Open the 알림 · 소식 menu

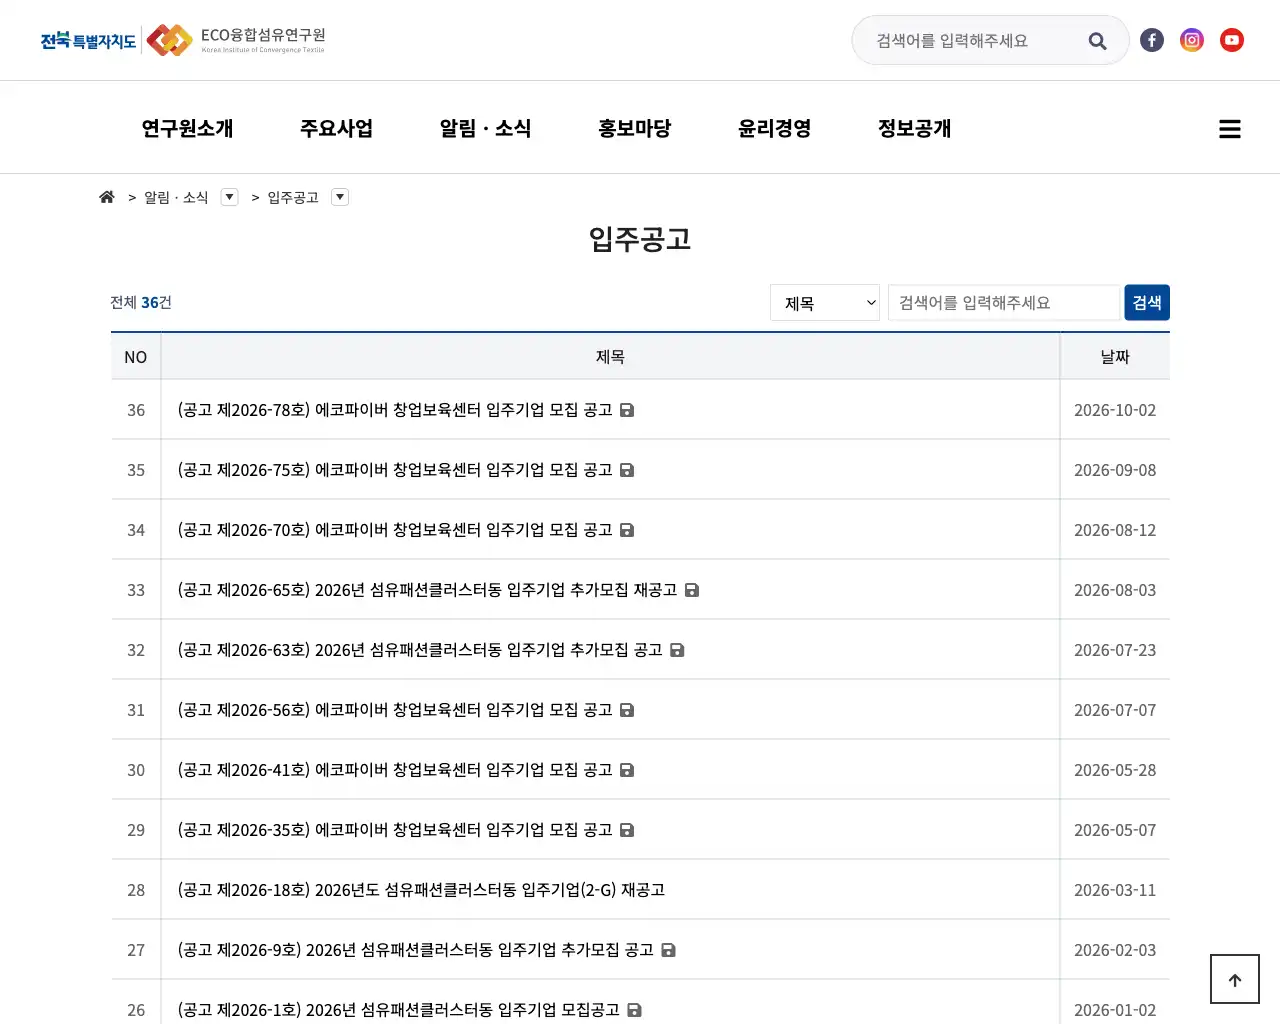point(485,128)
